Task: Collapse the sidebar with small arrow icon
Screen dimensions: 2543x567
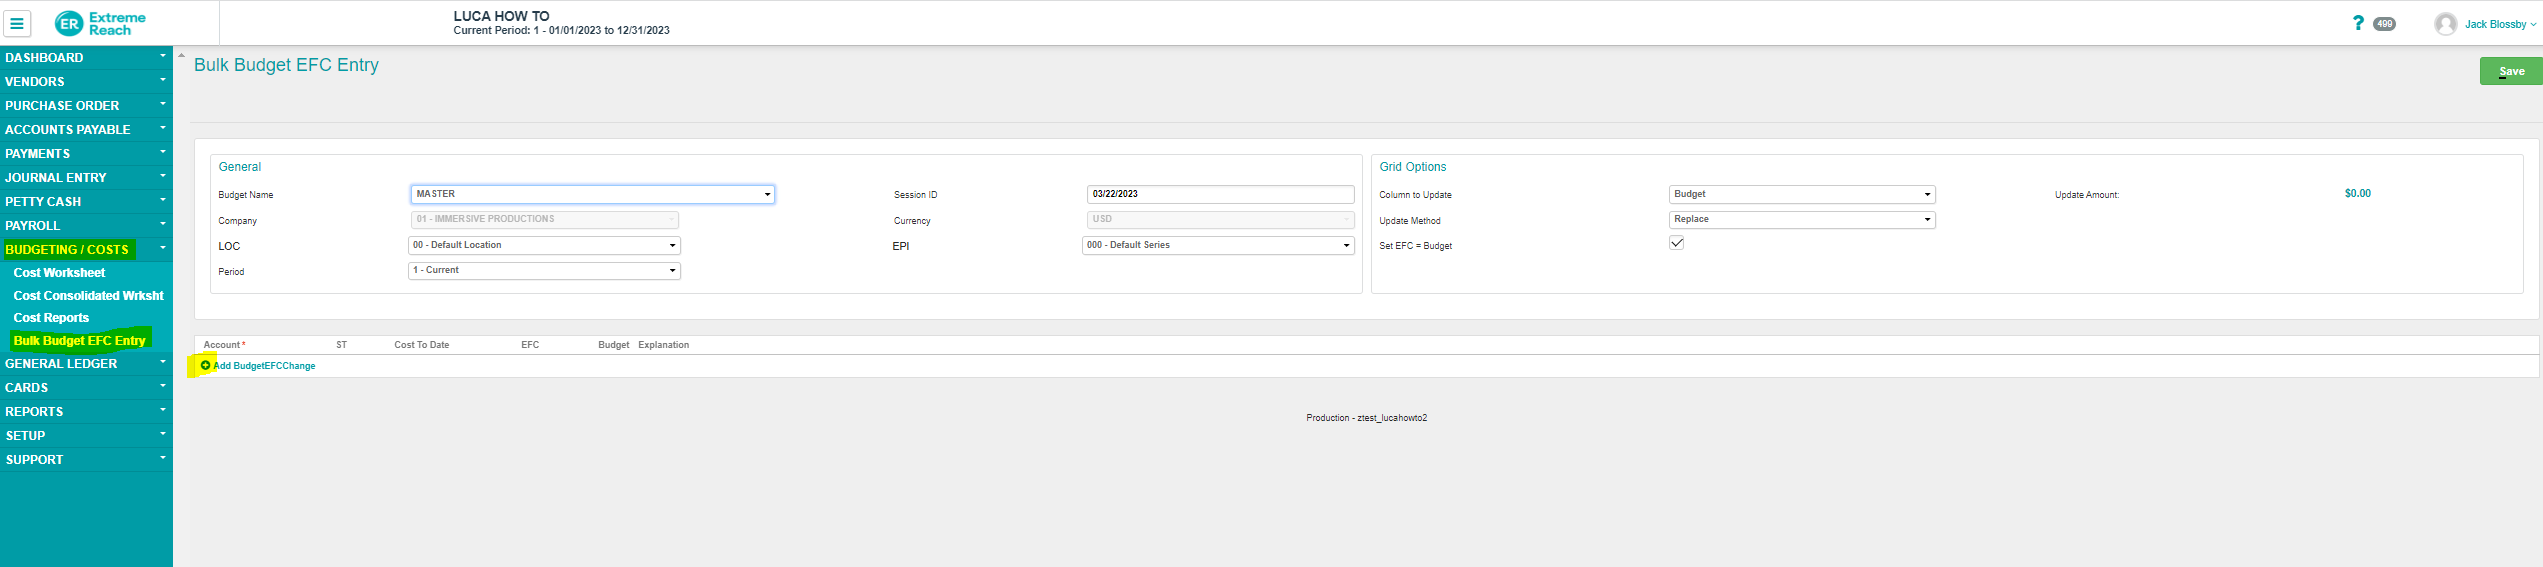Action: pyautogui.click(x=181, y=56)
